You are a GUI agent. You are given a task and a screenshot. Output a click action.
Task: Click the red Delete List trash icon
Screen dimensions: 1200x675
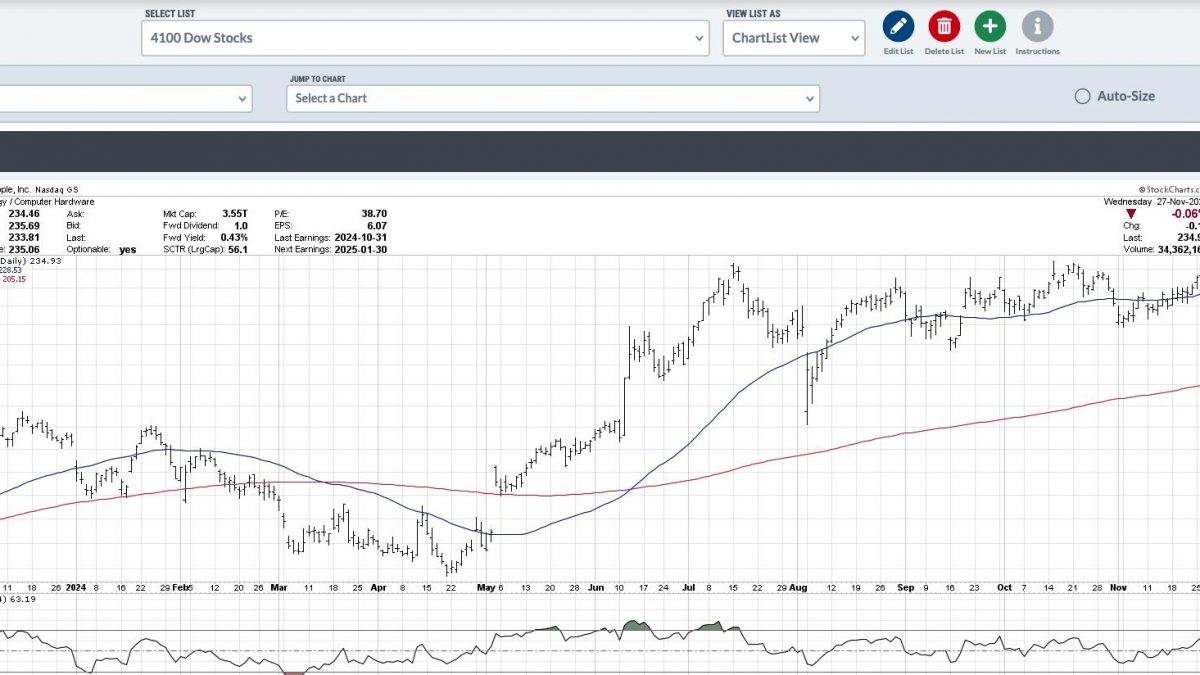point(944,26)
